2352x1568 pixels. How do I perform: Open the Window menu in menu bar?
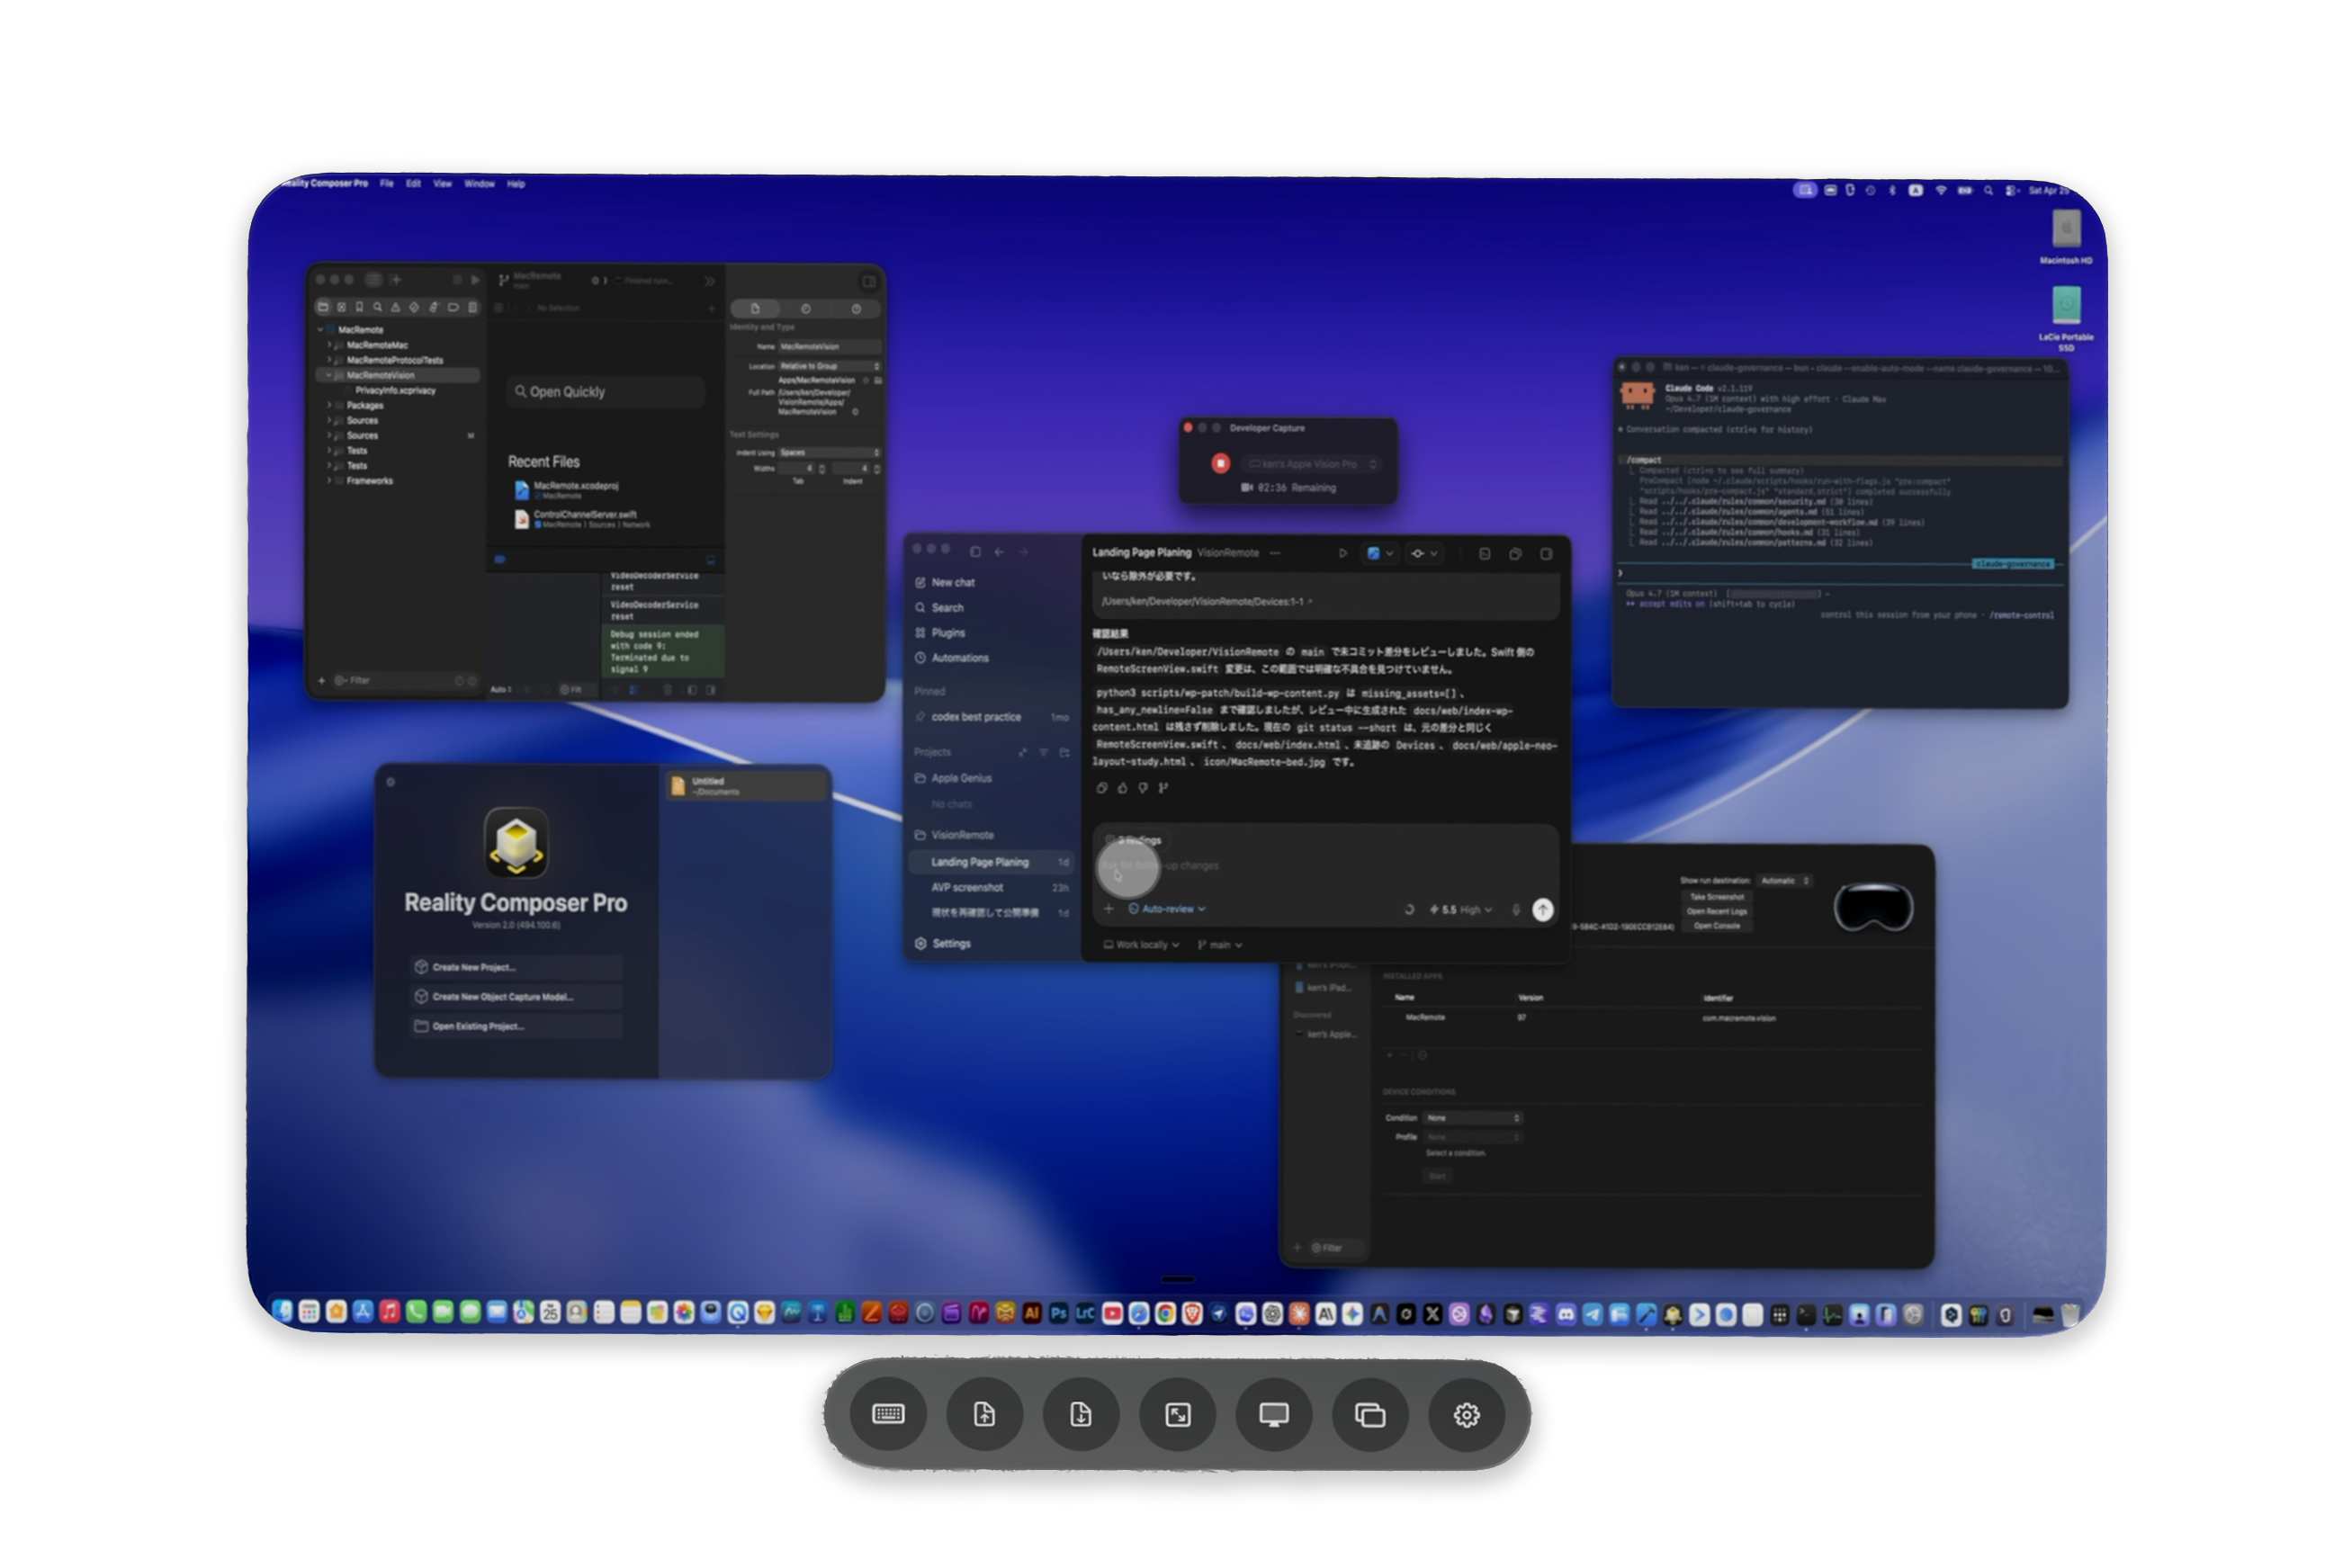(x=479, y=184)
